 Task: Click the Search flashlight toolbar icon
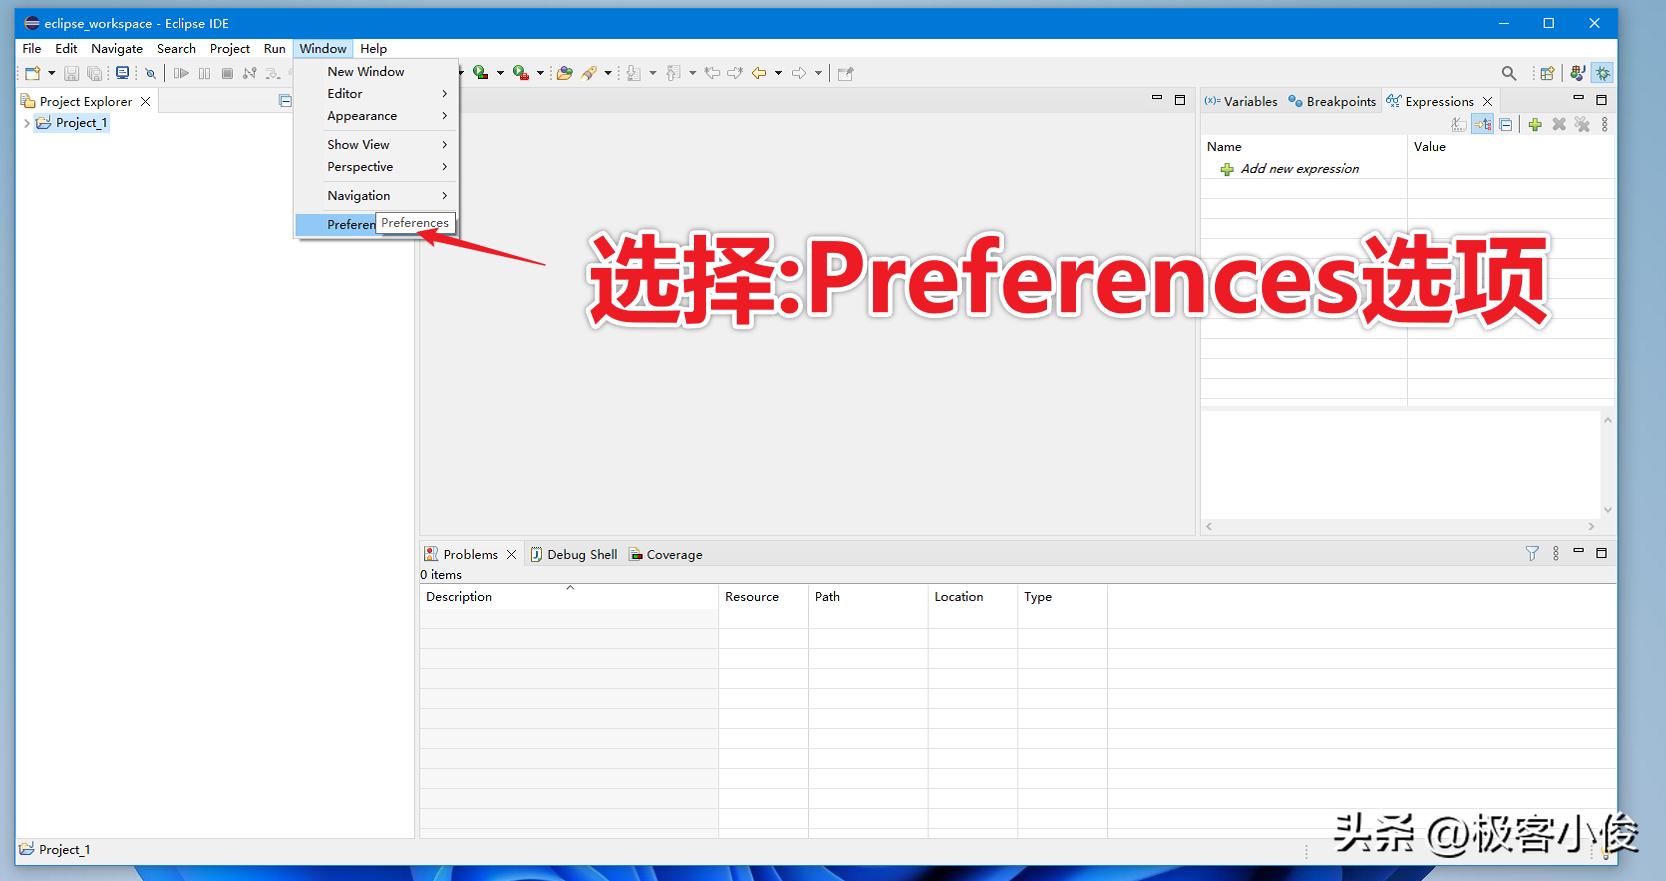(589, 73)
